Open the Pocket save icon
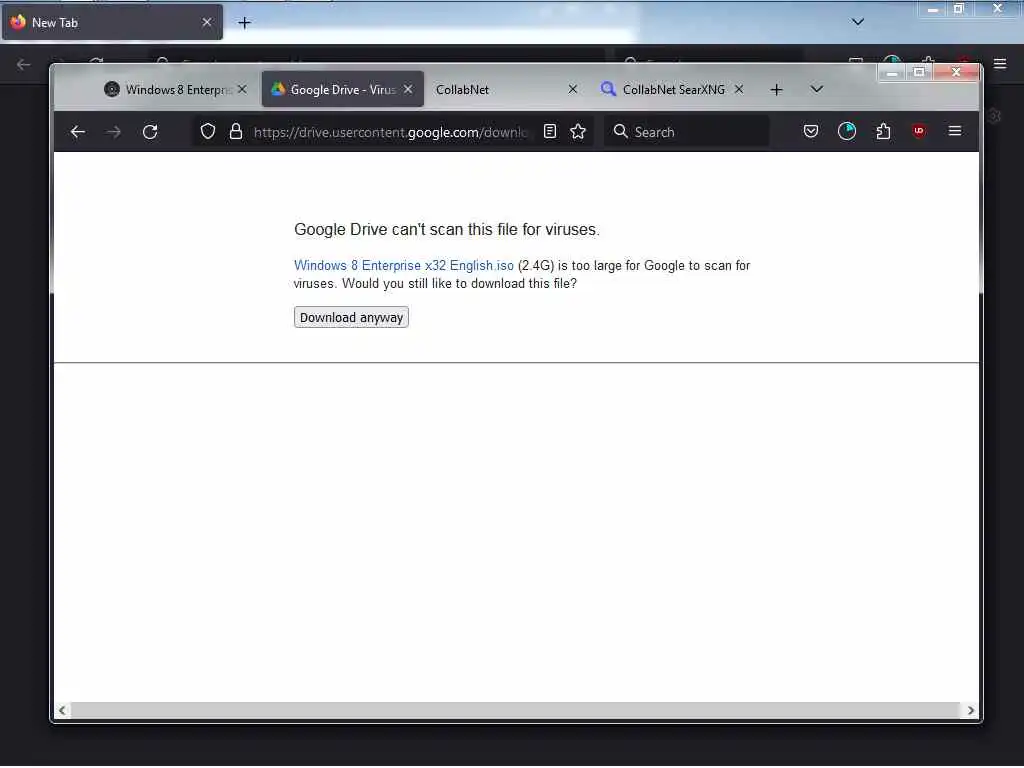Screen dimensions: 1024x768 [x=810, y=131]
